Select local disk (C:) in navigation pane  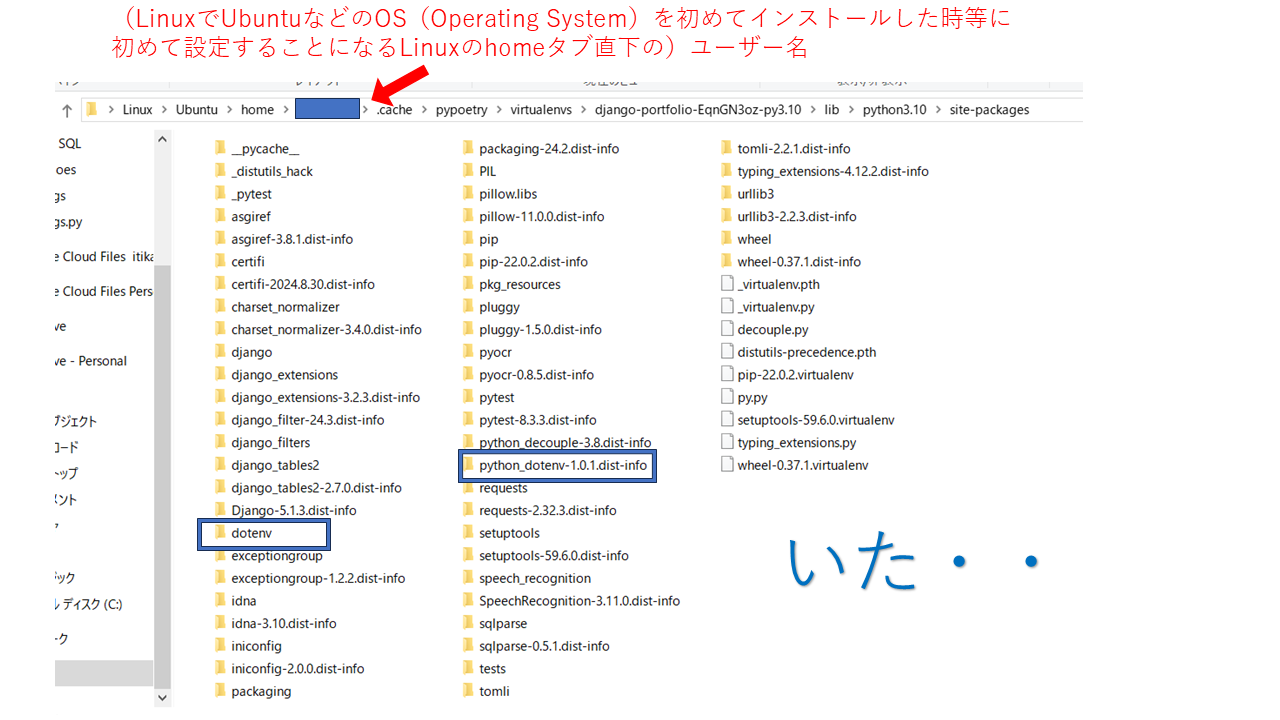coord(89,604)
